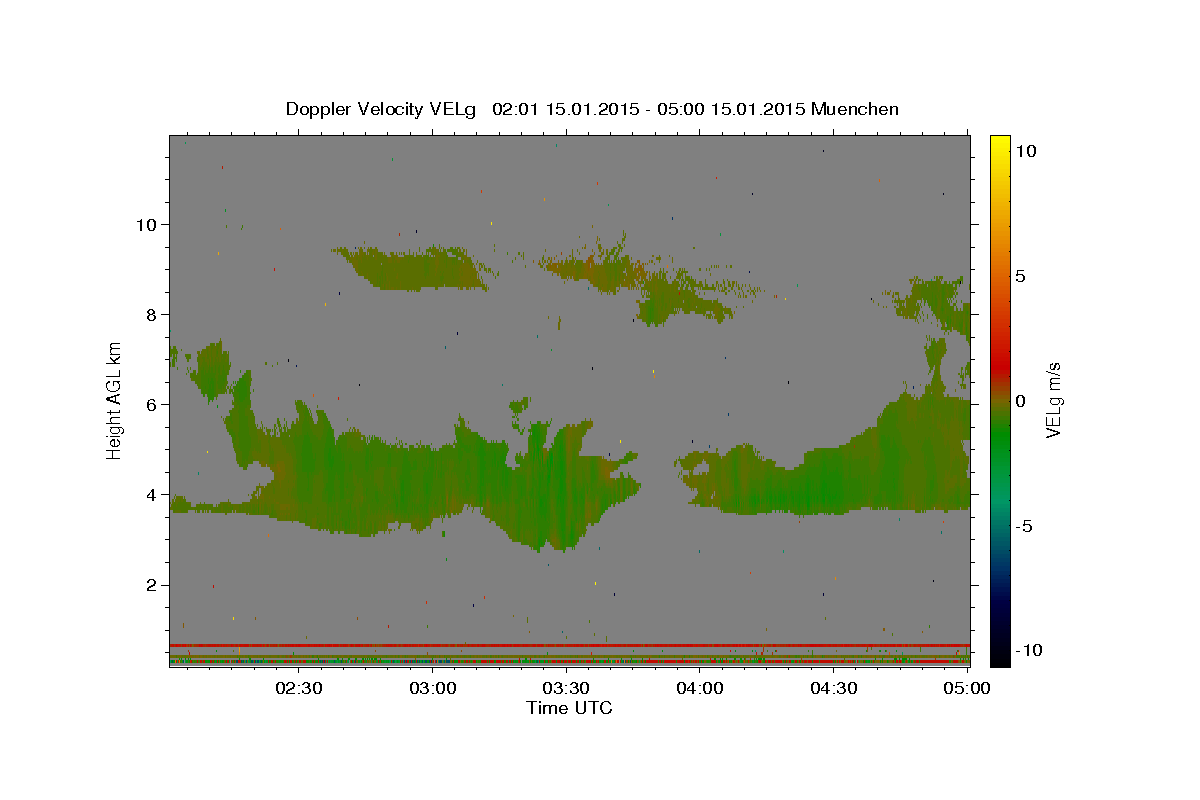Image resolution: width=1200 pixels, height=800 pixels.
Task: Click the black bottom of the colorbar
Action: click(999, 655)
